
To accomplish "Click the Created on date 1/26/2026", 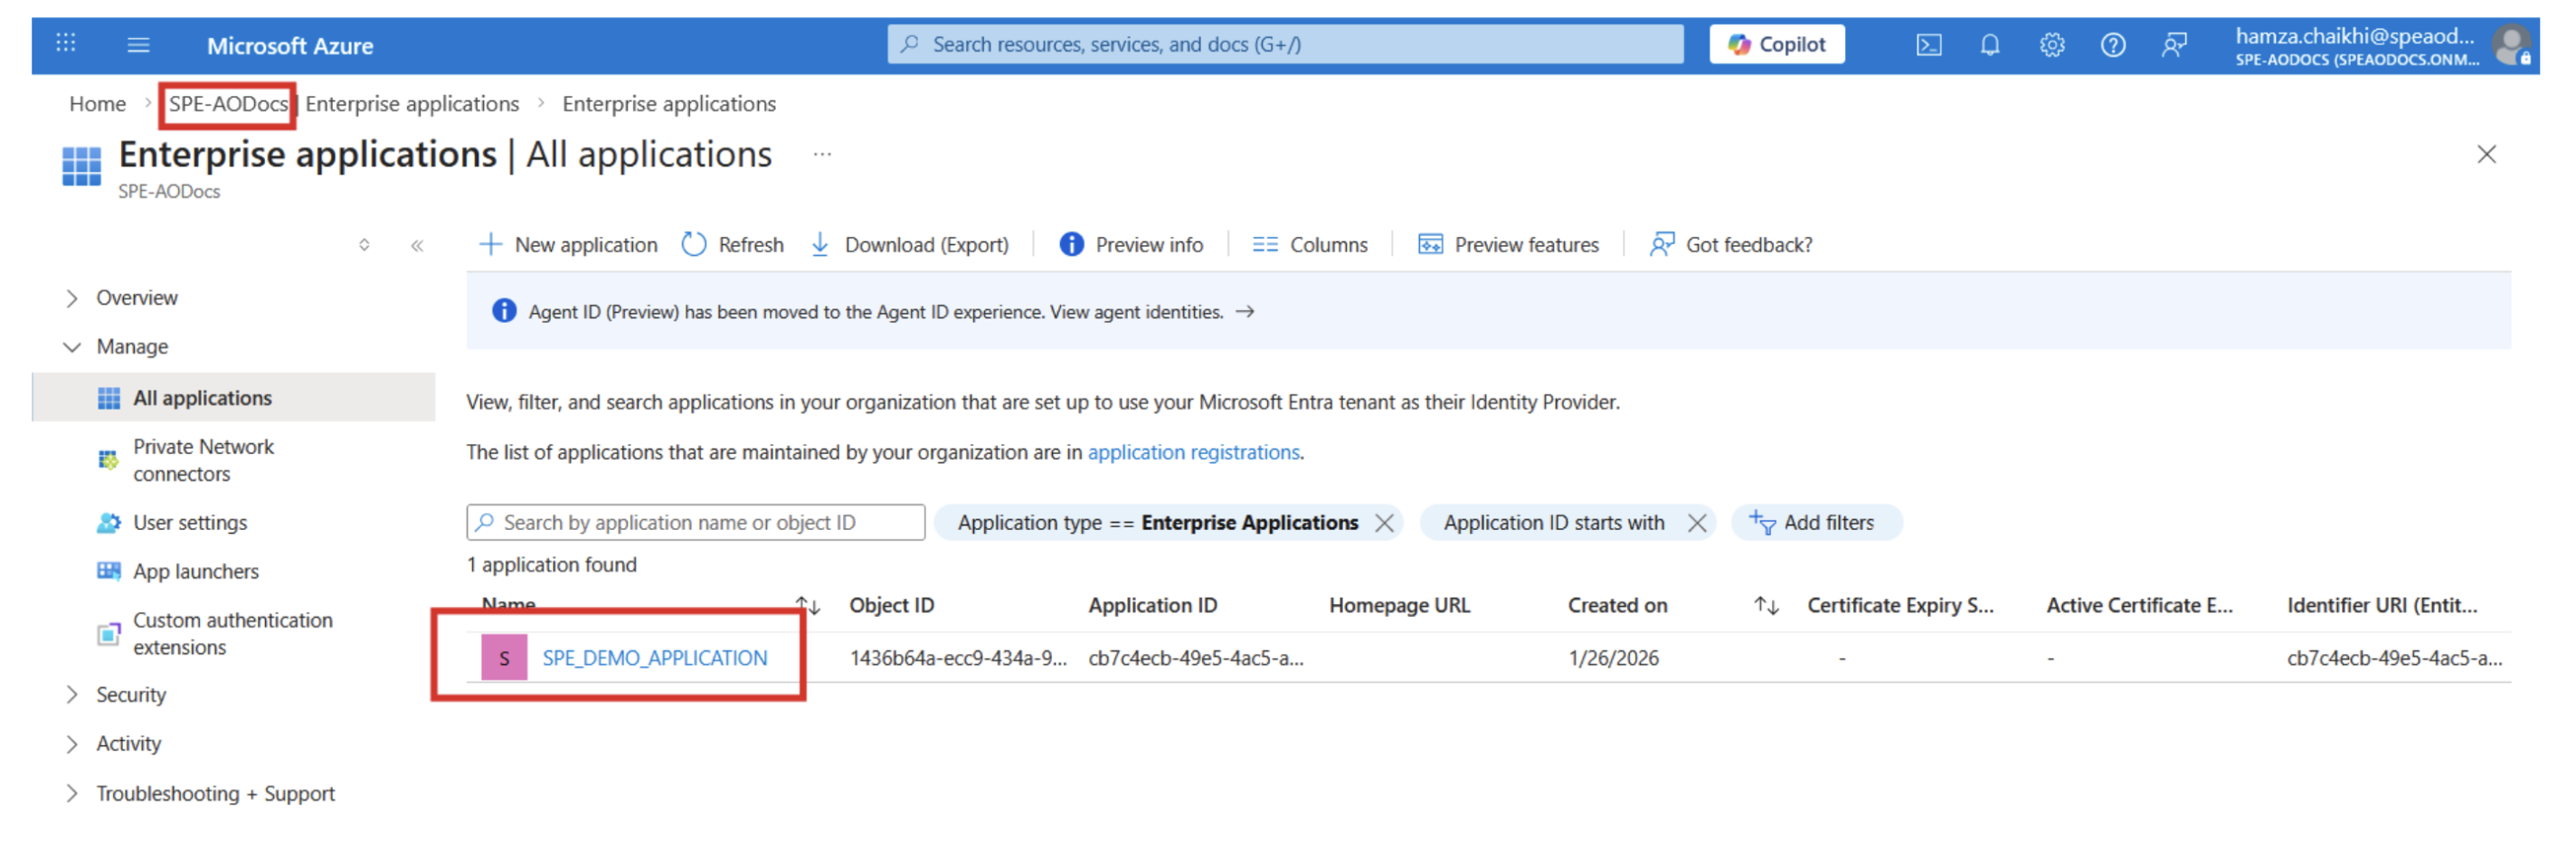I will click(x=1613, y=659).
